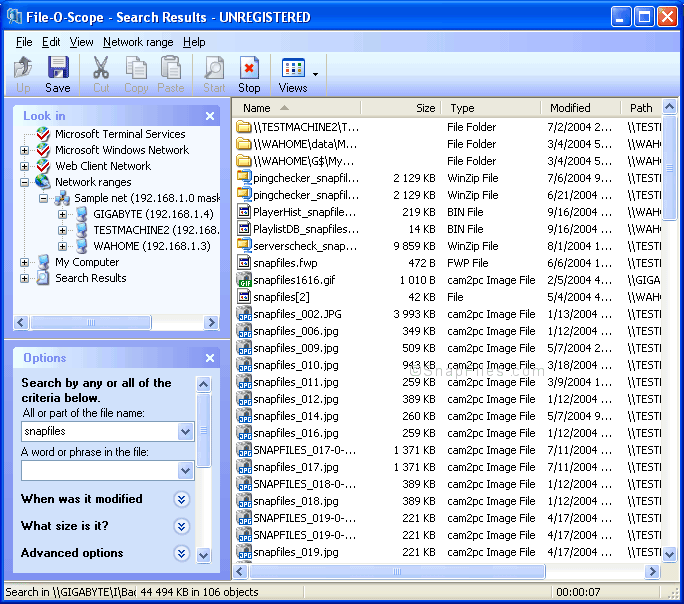Click the snapfiles.fwp file icon
Screen dimensions: 684x604
[x=244, y=263]
